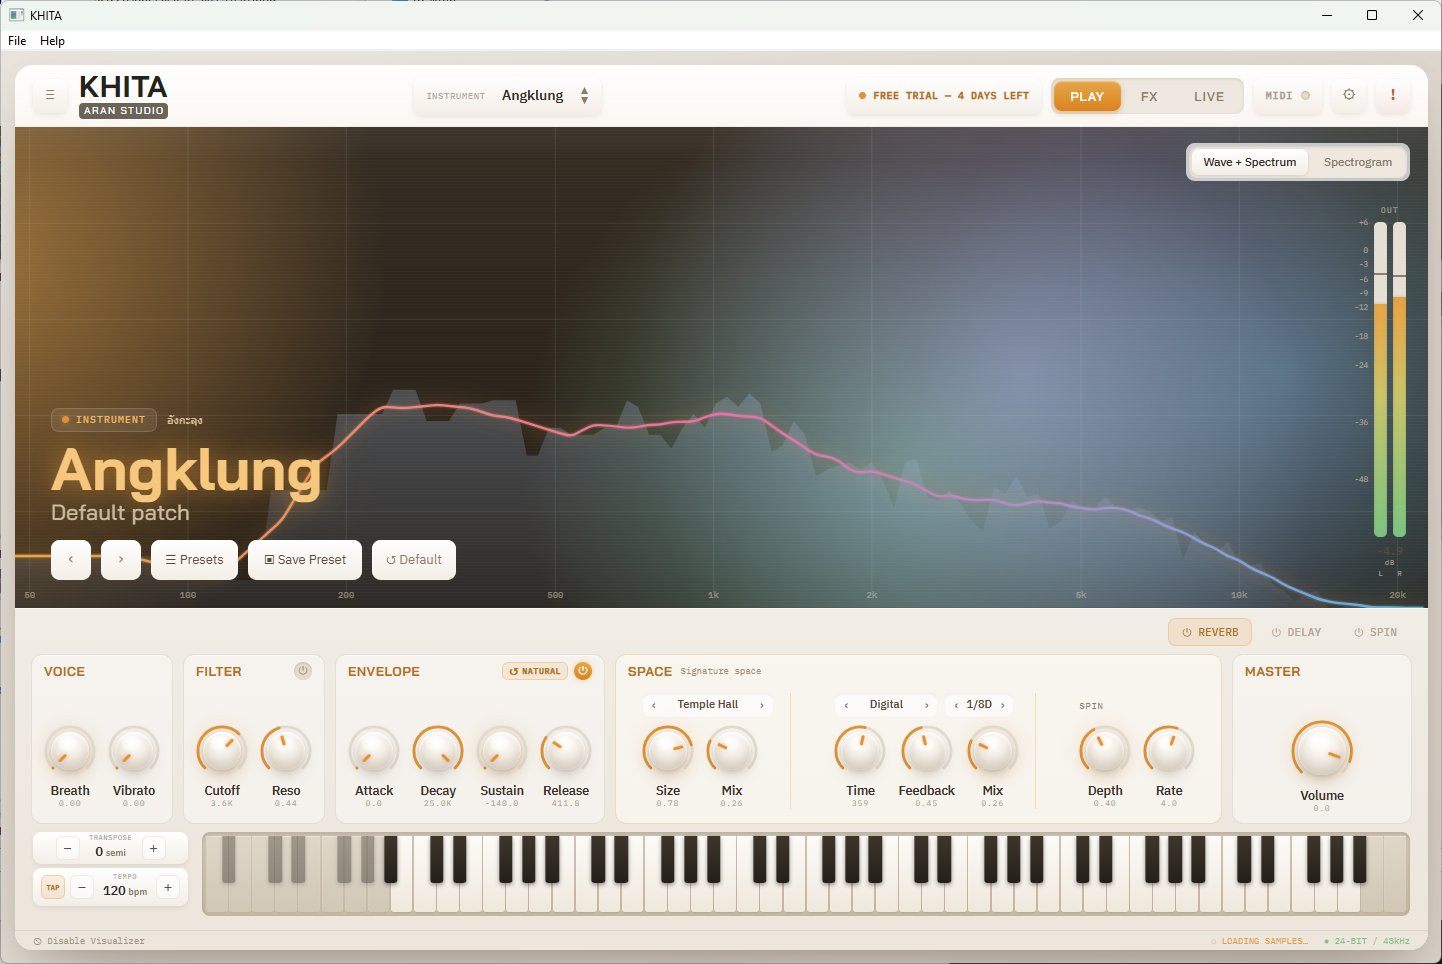Go to the next preset arrow
This screenshot has height=964, width=1442.
pos(121,560)
